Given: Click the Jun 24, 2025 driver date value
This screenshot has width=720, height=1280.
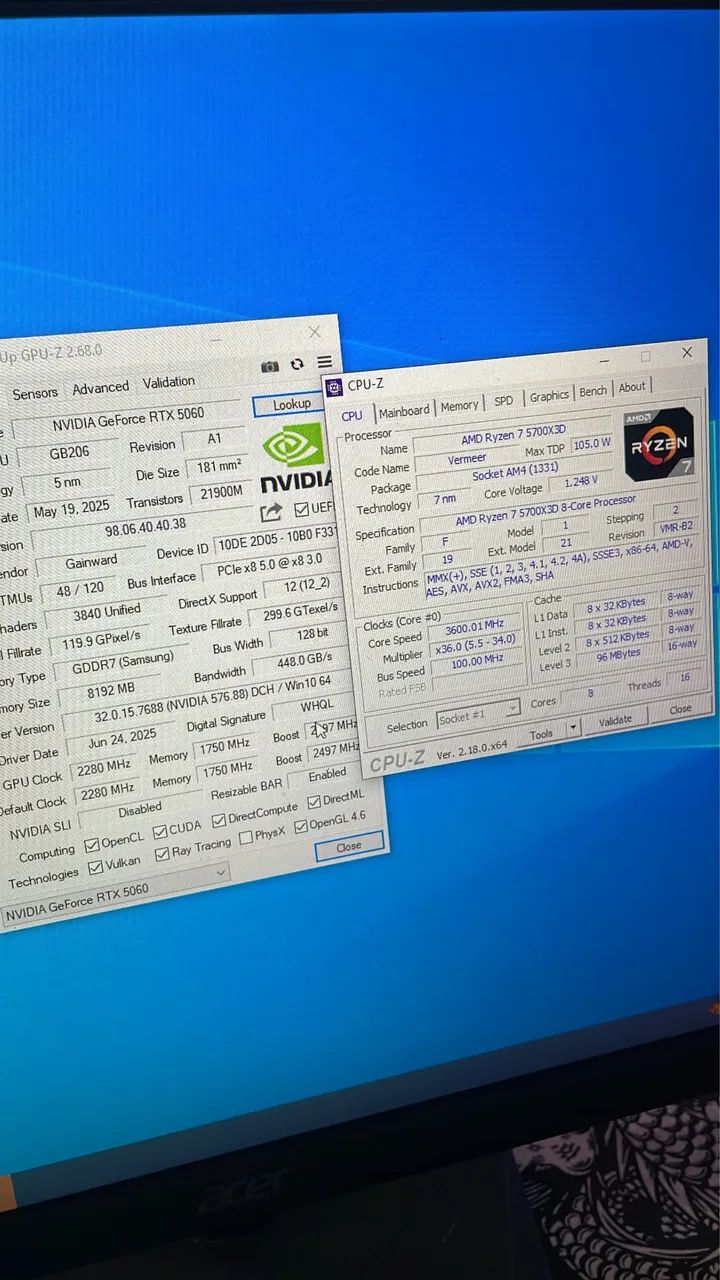Looking at the screenshot, I should [x=122, y=739].
